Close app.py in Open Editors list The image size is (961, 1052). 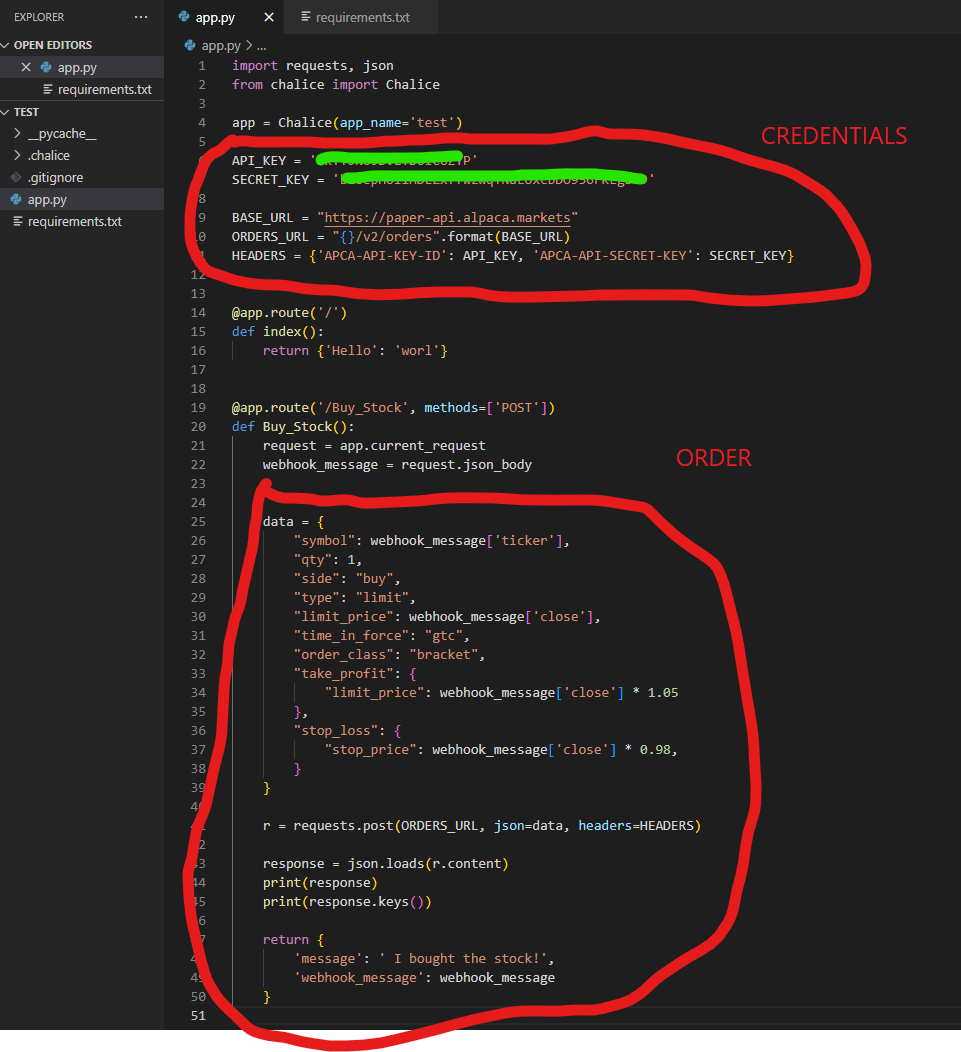click(x=26, y=67)
